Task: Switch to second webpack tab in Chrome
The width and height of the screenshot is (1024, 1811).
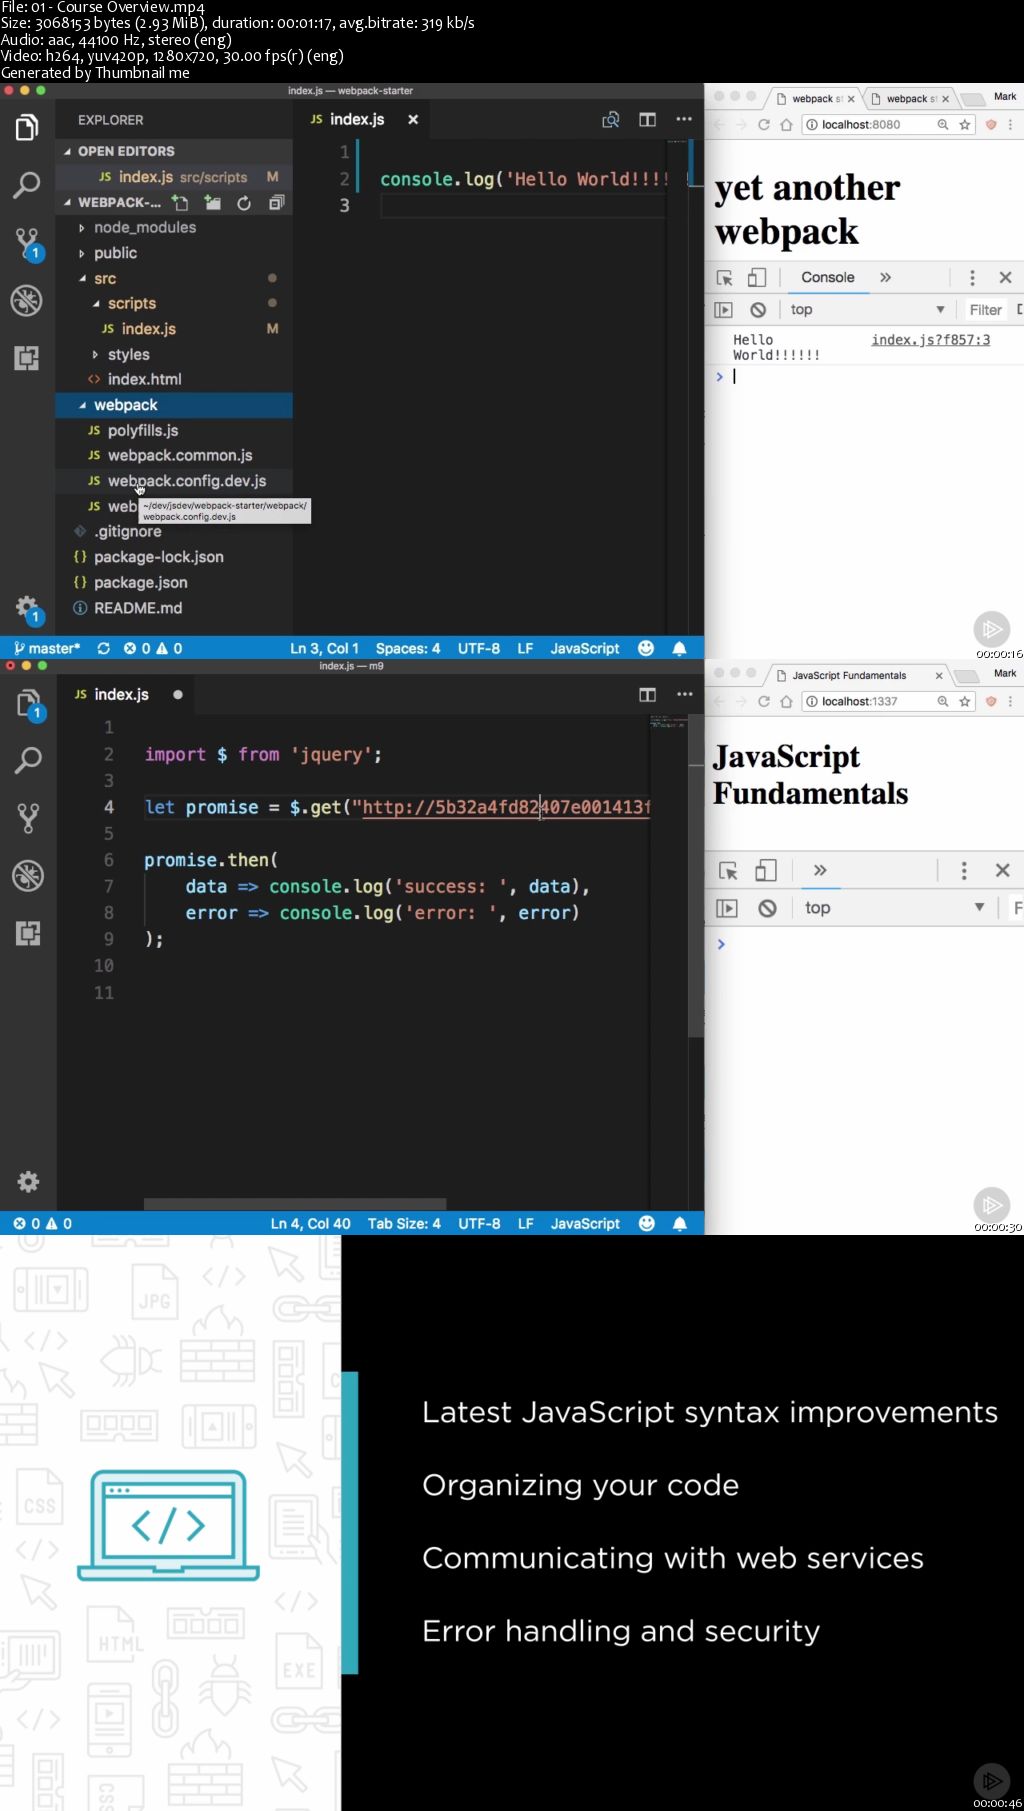Action: point(909,99)
